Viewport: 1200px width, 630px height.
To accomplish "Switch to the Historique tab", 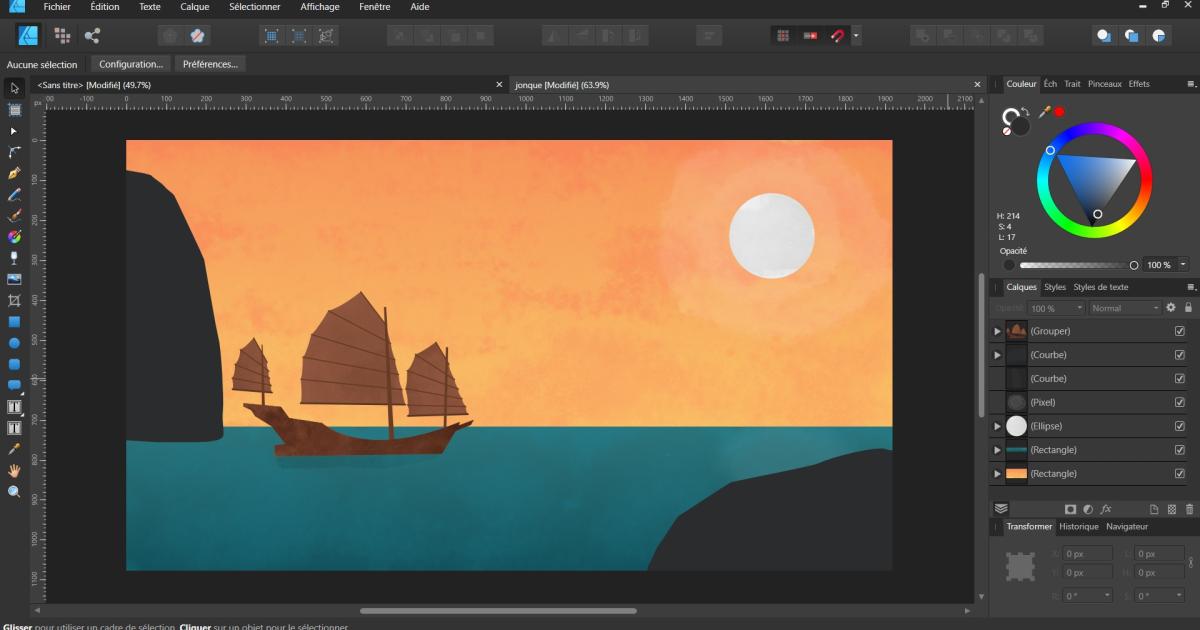I will (1078, 526).
